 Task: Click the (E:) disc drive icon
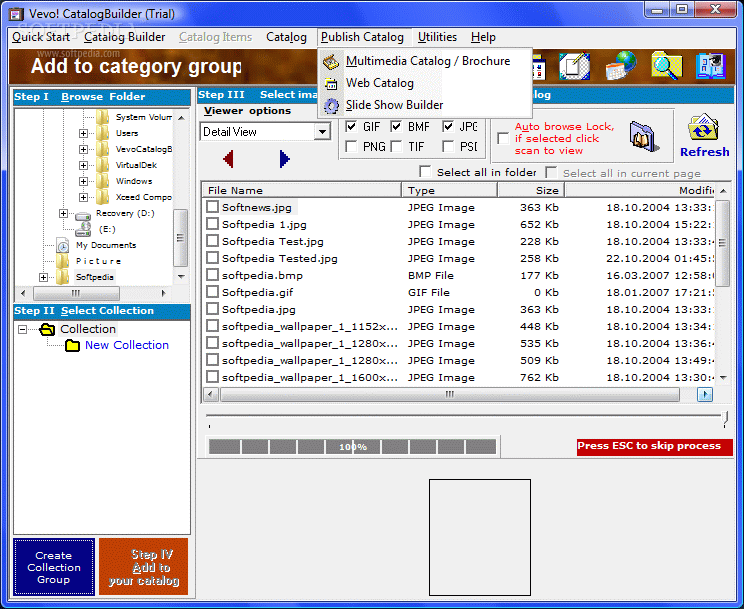[83, 229]
